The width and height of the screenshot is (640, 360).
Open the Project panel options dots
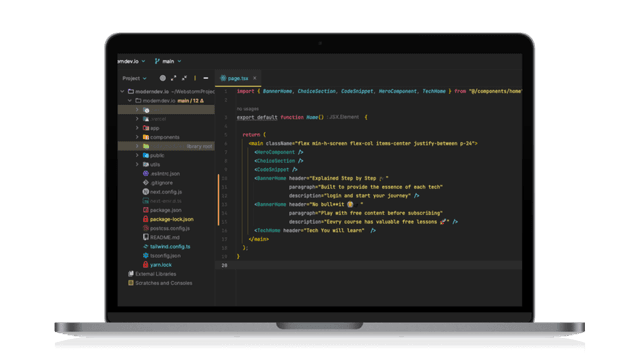tap(195, 78)
